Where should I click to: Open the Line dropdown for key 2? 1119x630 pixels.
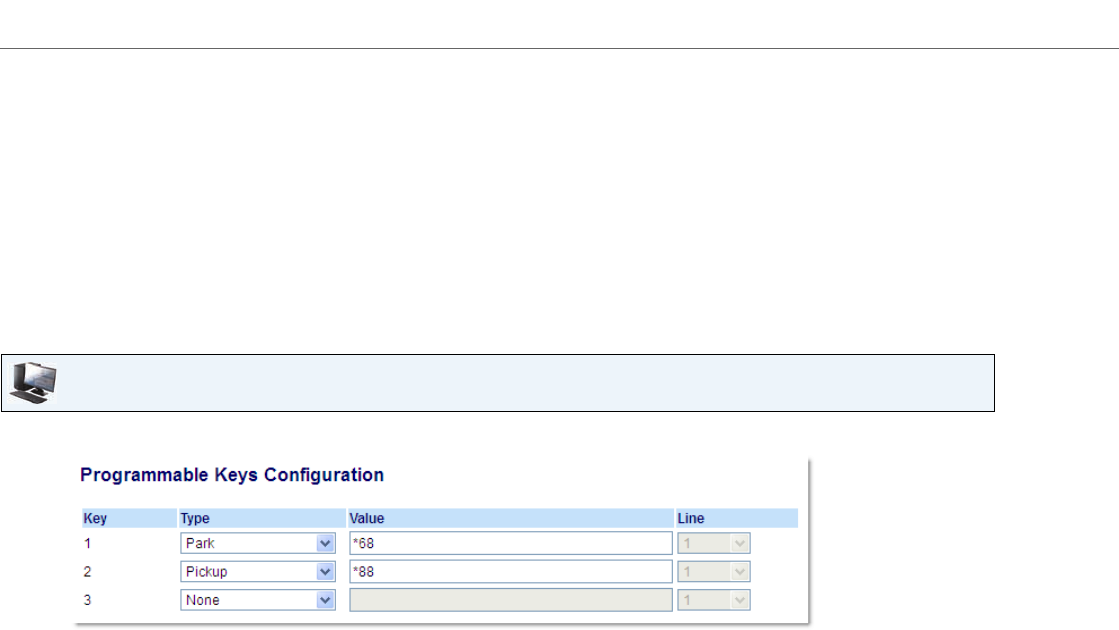coord(714,571)
